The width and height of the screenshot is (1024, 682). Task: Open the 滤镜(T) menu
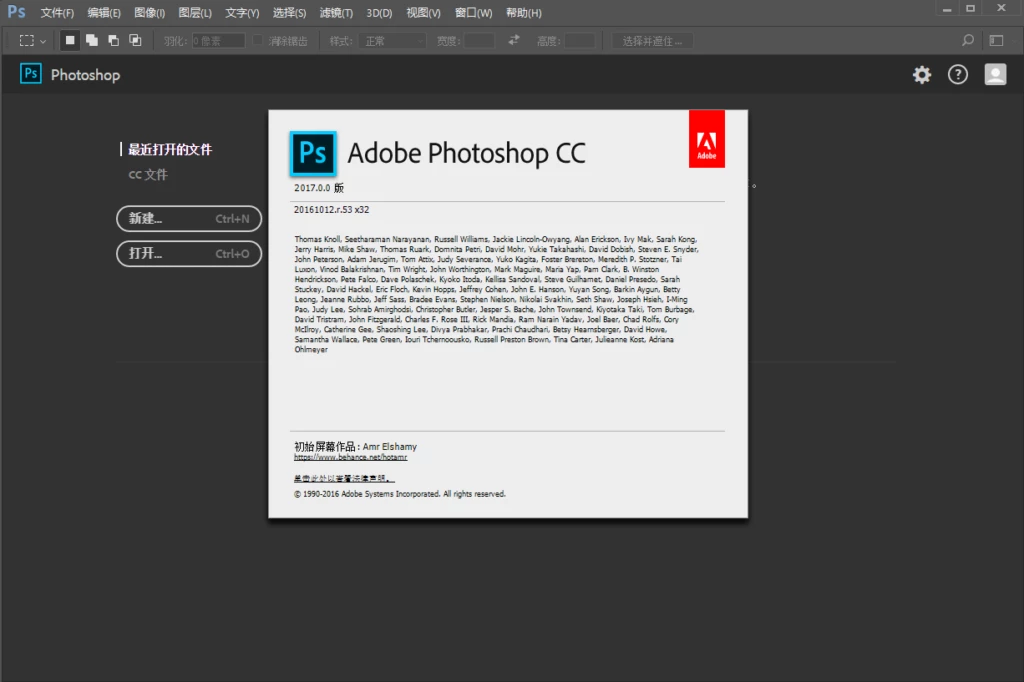(336, 13)
